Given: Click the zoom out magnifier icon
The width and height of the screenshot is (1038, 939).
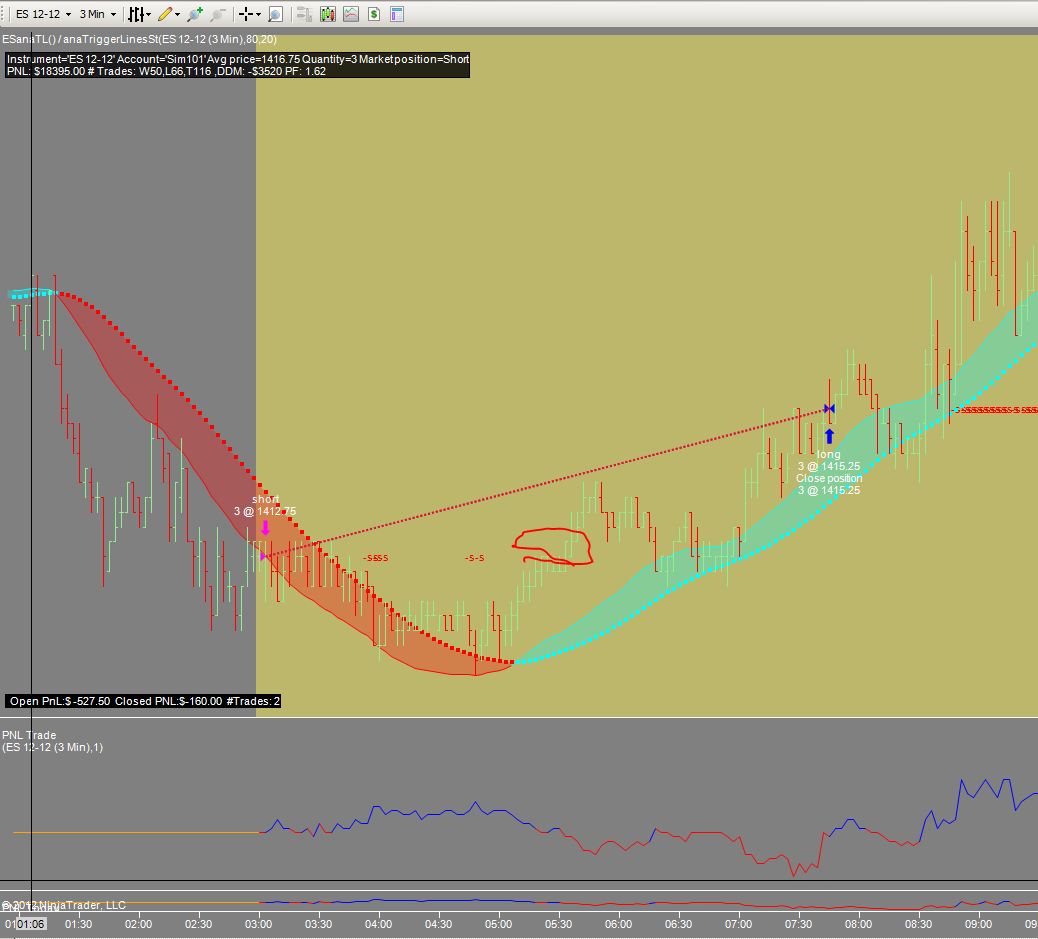Looking at the screenshot, I should coord(218,14).
